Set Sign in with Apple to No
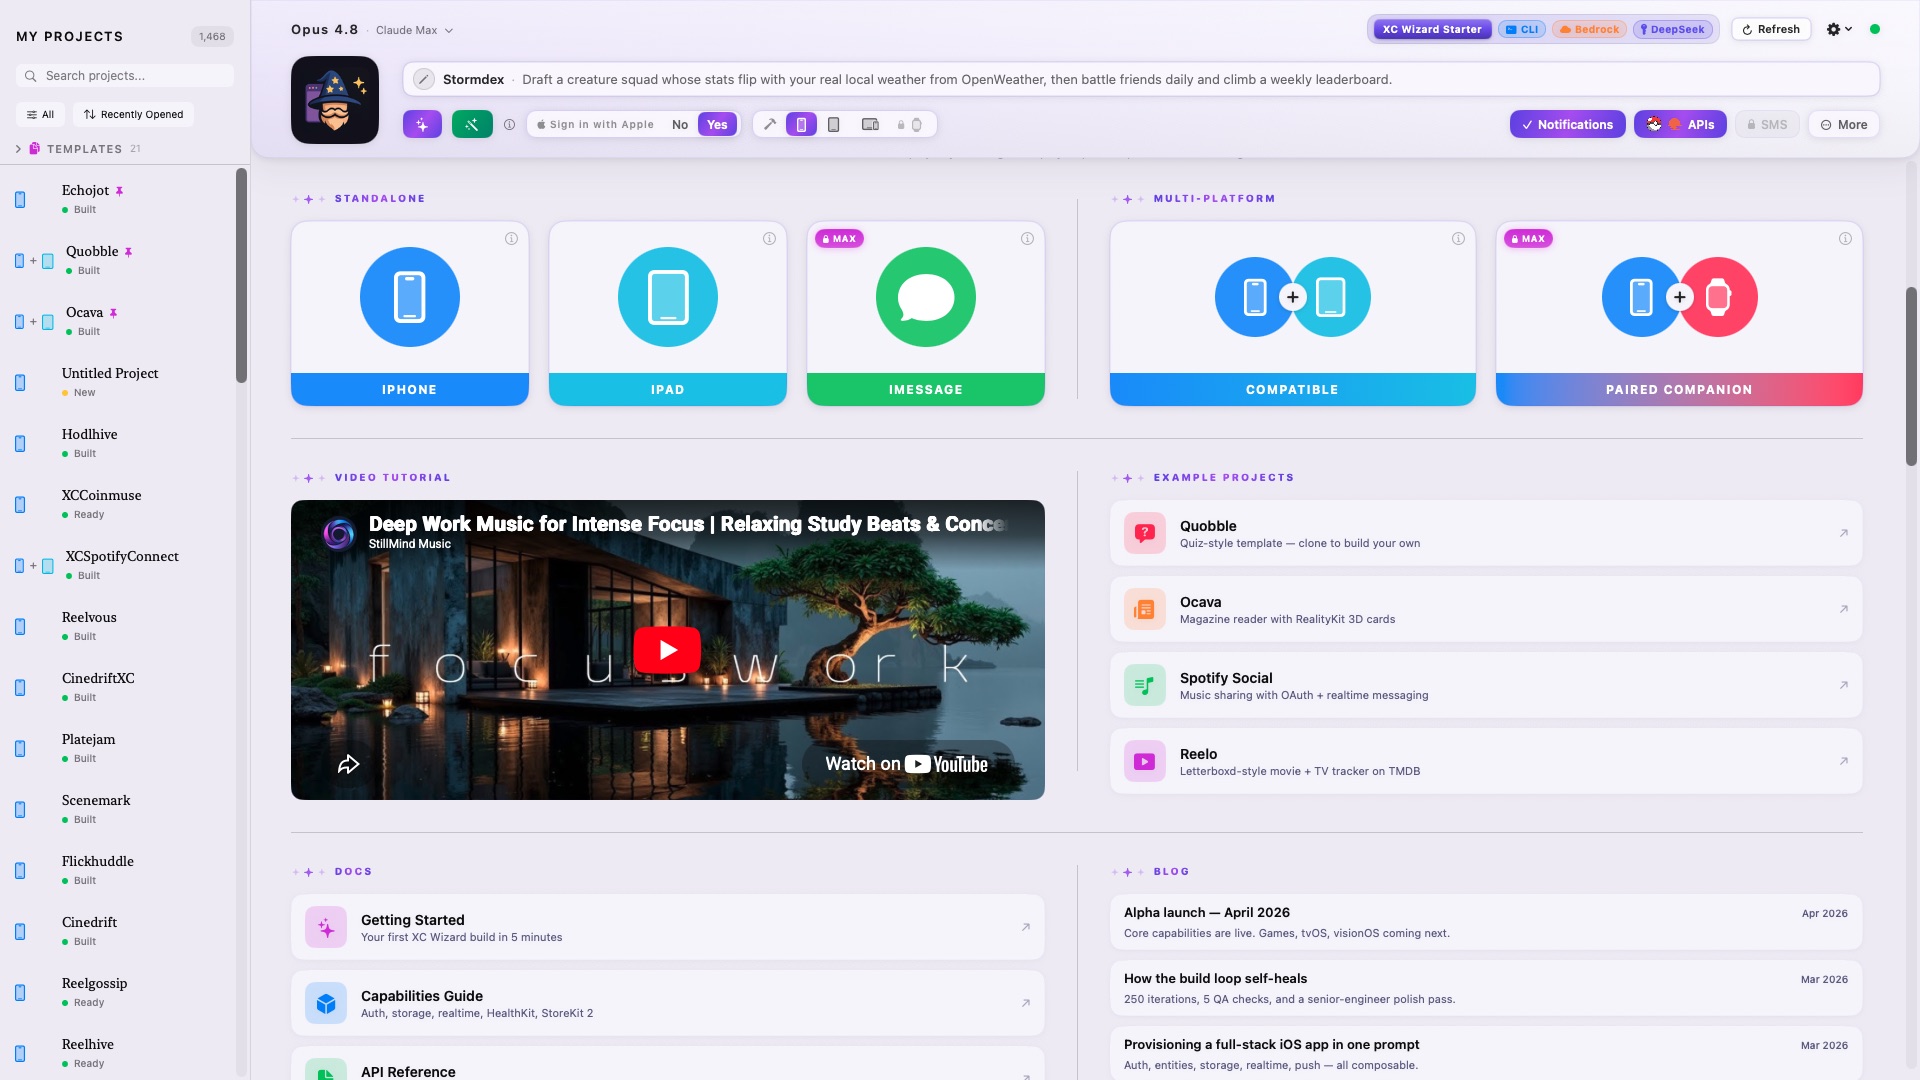 (680, 124)
